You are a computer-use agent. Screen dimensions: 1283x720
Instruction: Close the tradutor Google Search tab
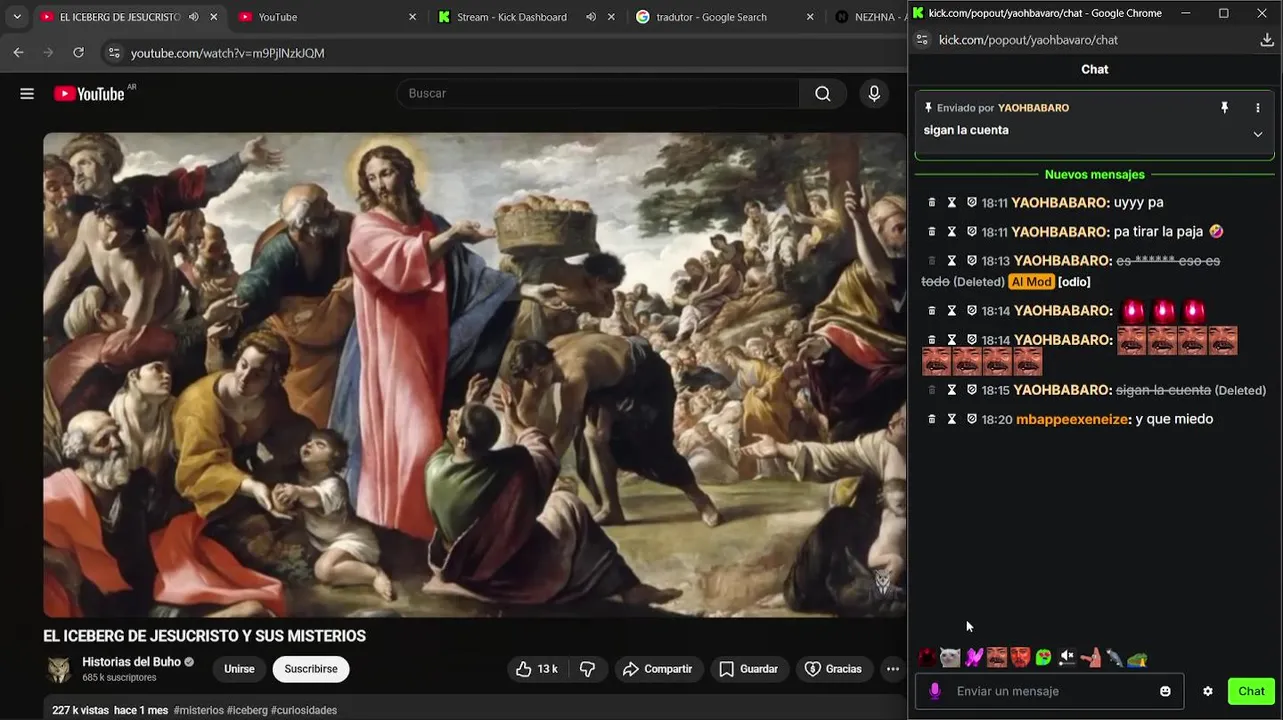coord(810,17)
